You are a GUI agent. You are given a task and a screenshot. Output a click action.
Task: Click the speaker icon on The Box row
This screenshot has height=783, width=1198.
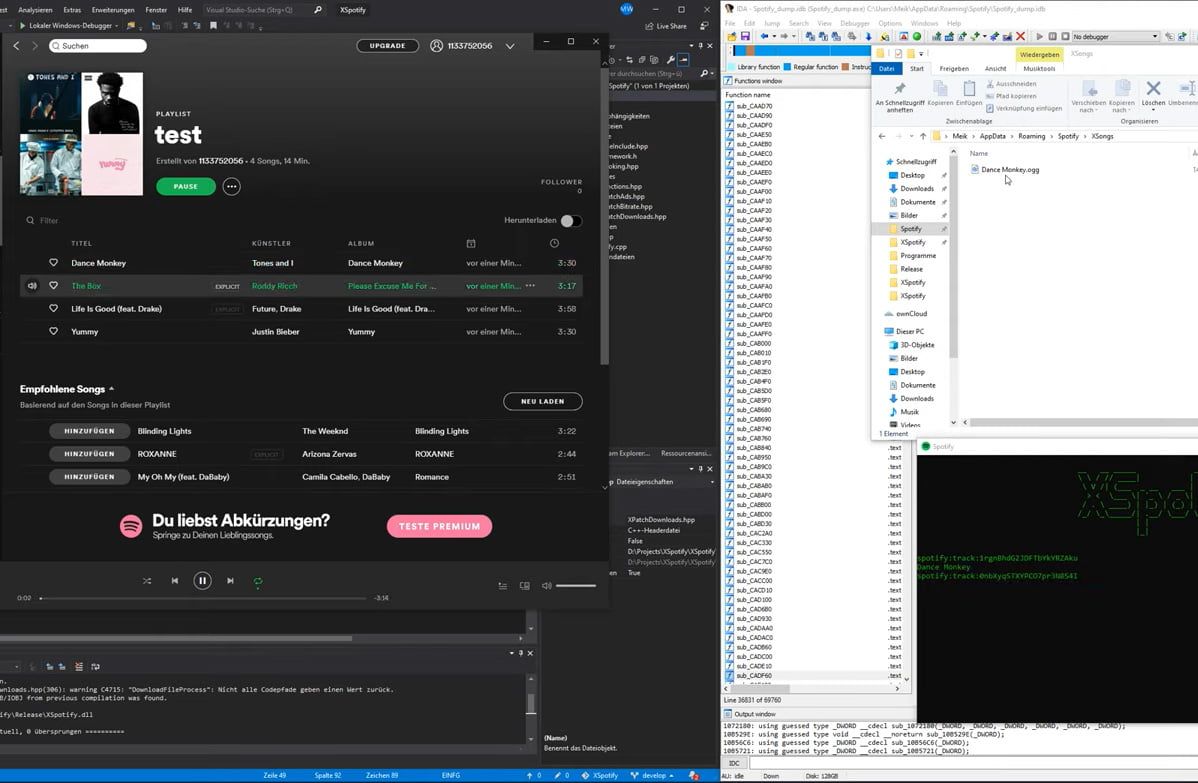tap(32, 286)
